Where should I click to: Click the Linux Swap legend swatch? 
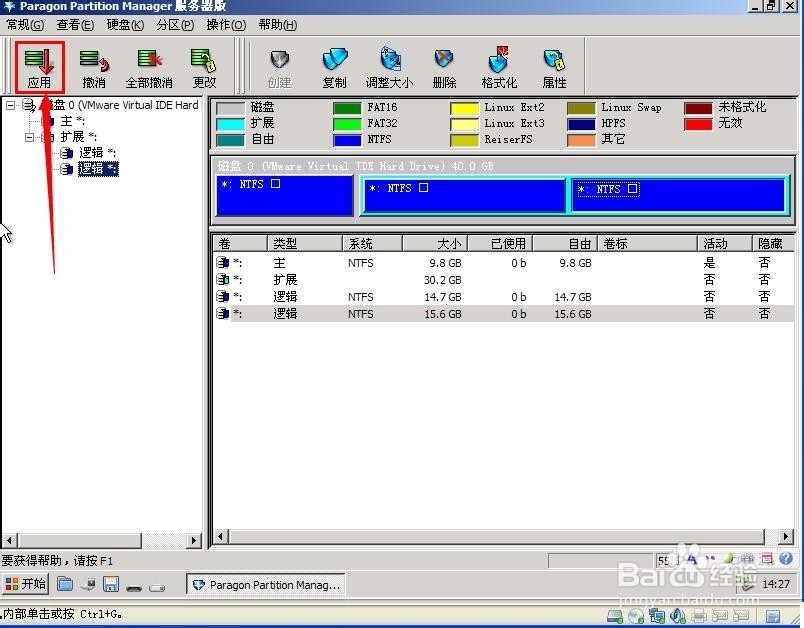point(581,108)
